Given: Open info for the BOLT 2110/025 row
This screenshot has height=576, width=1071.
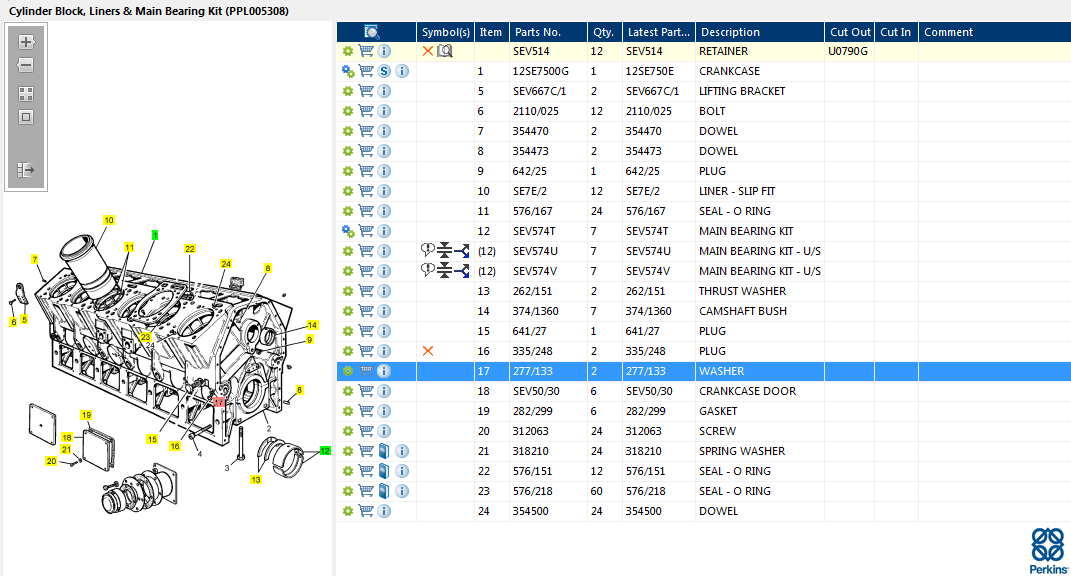Looking at the screenshot, I should coord(384,111).
